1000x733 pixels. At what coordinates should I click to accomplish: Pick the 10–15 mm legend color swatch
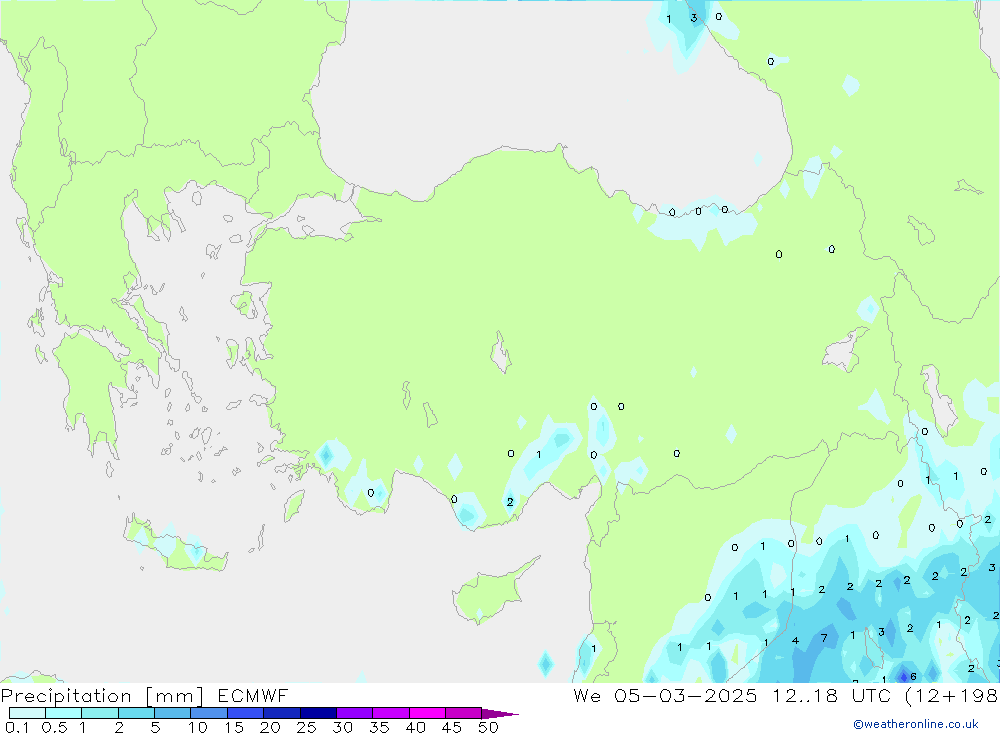(x=209, y=713)
